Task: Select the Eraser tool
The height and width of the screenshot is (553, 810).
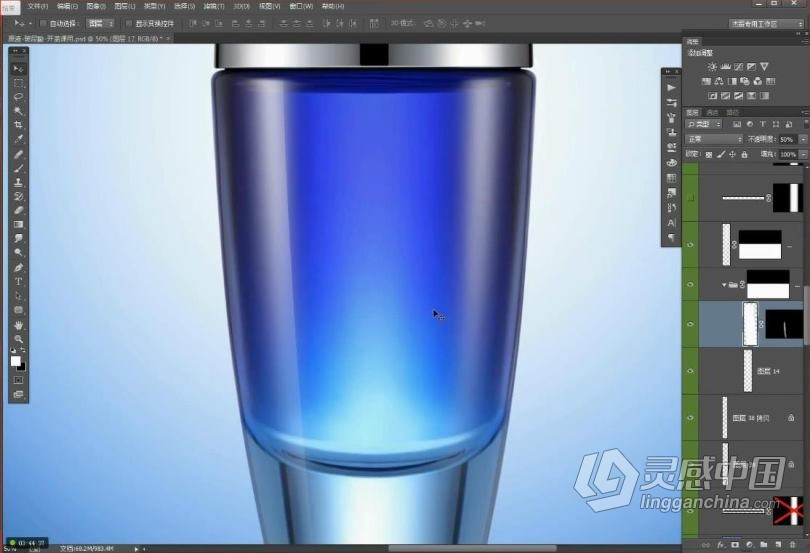Action: 18,210
